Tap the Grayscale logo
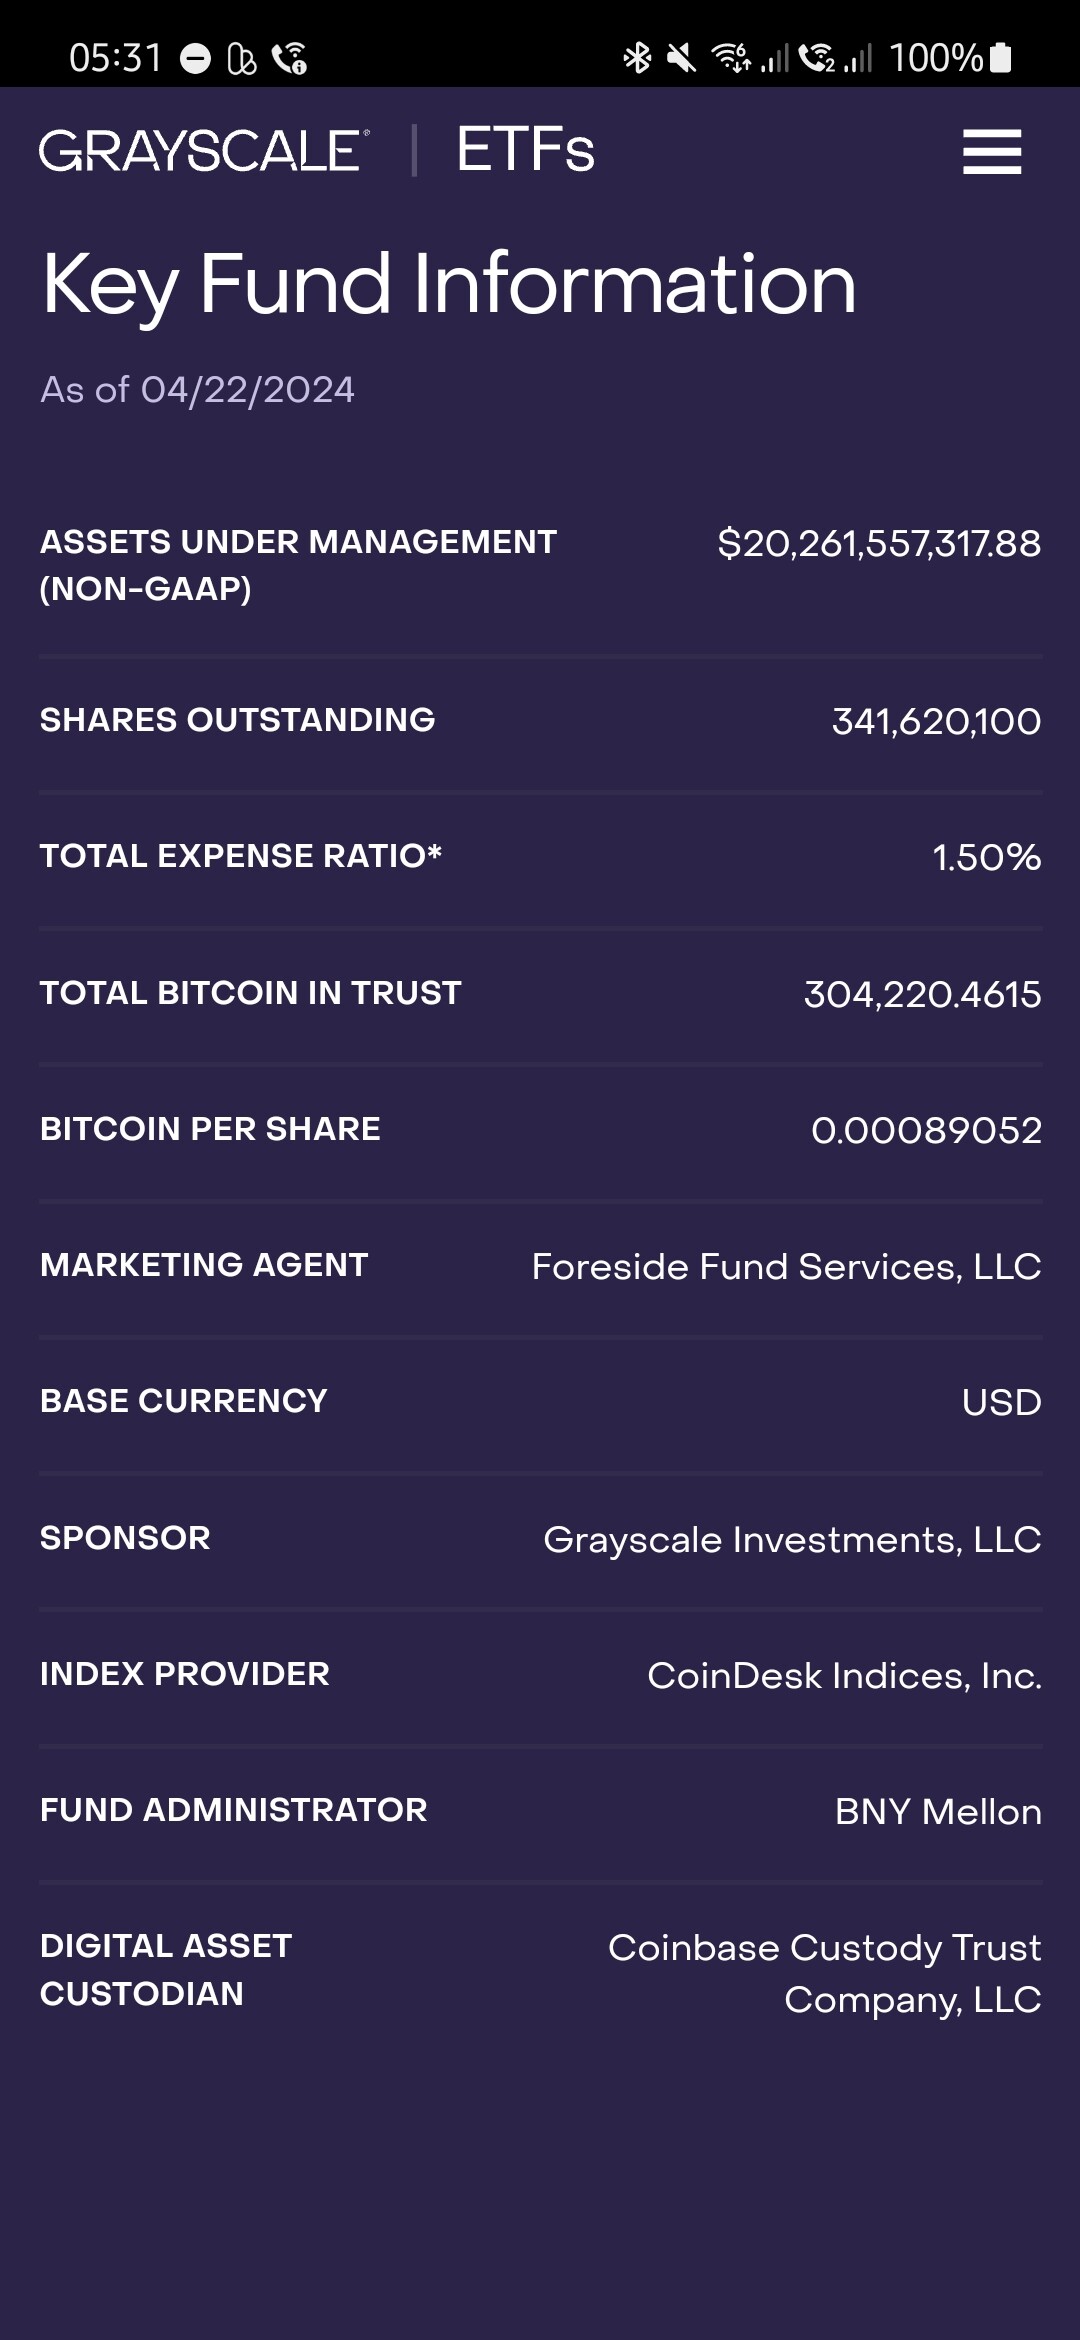This screenshot has width=1080, height=2340. (x=204, y=151)
